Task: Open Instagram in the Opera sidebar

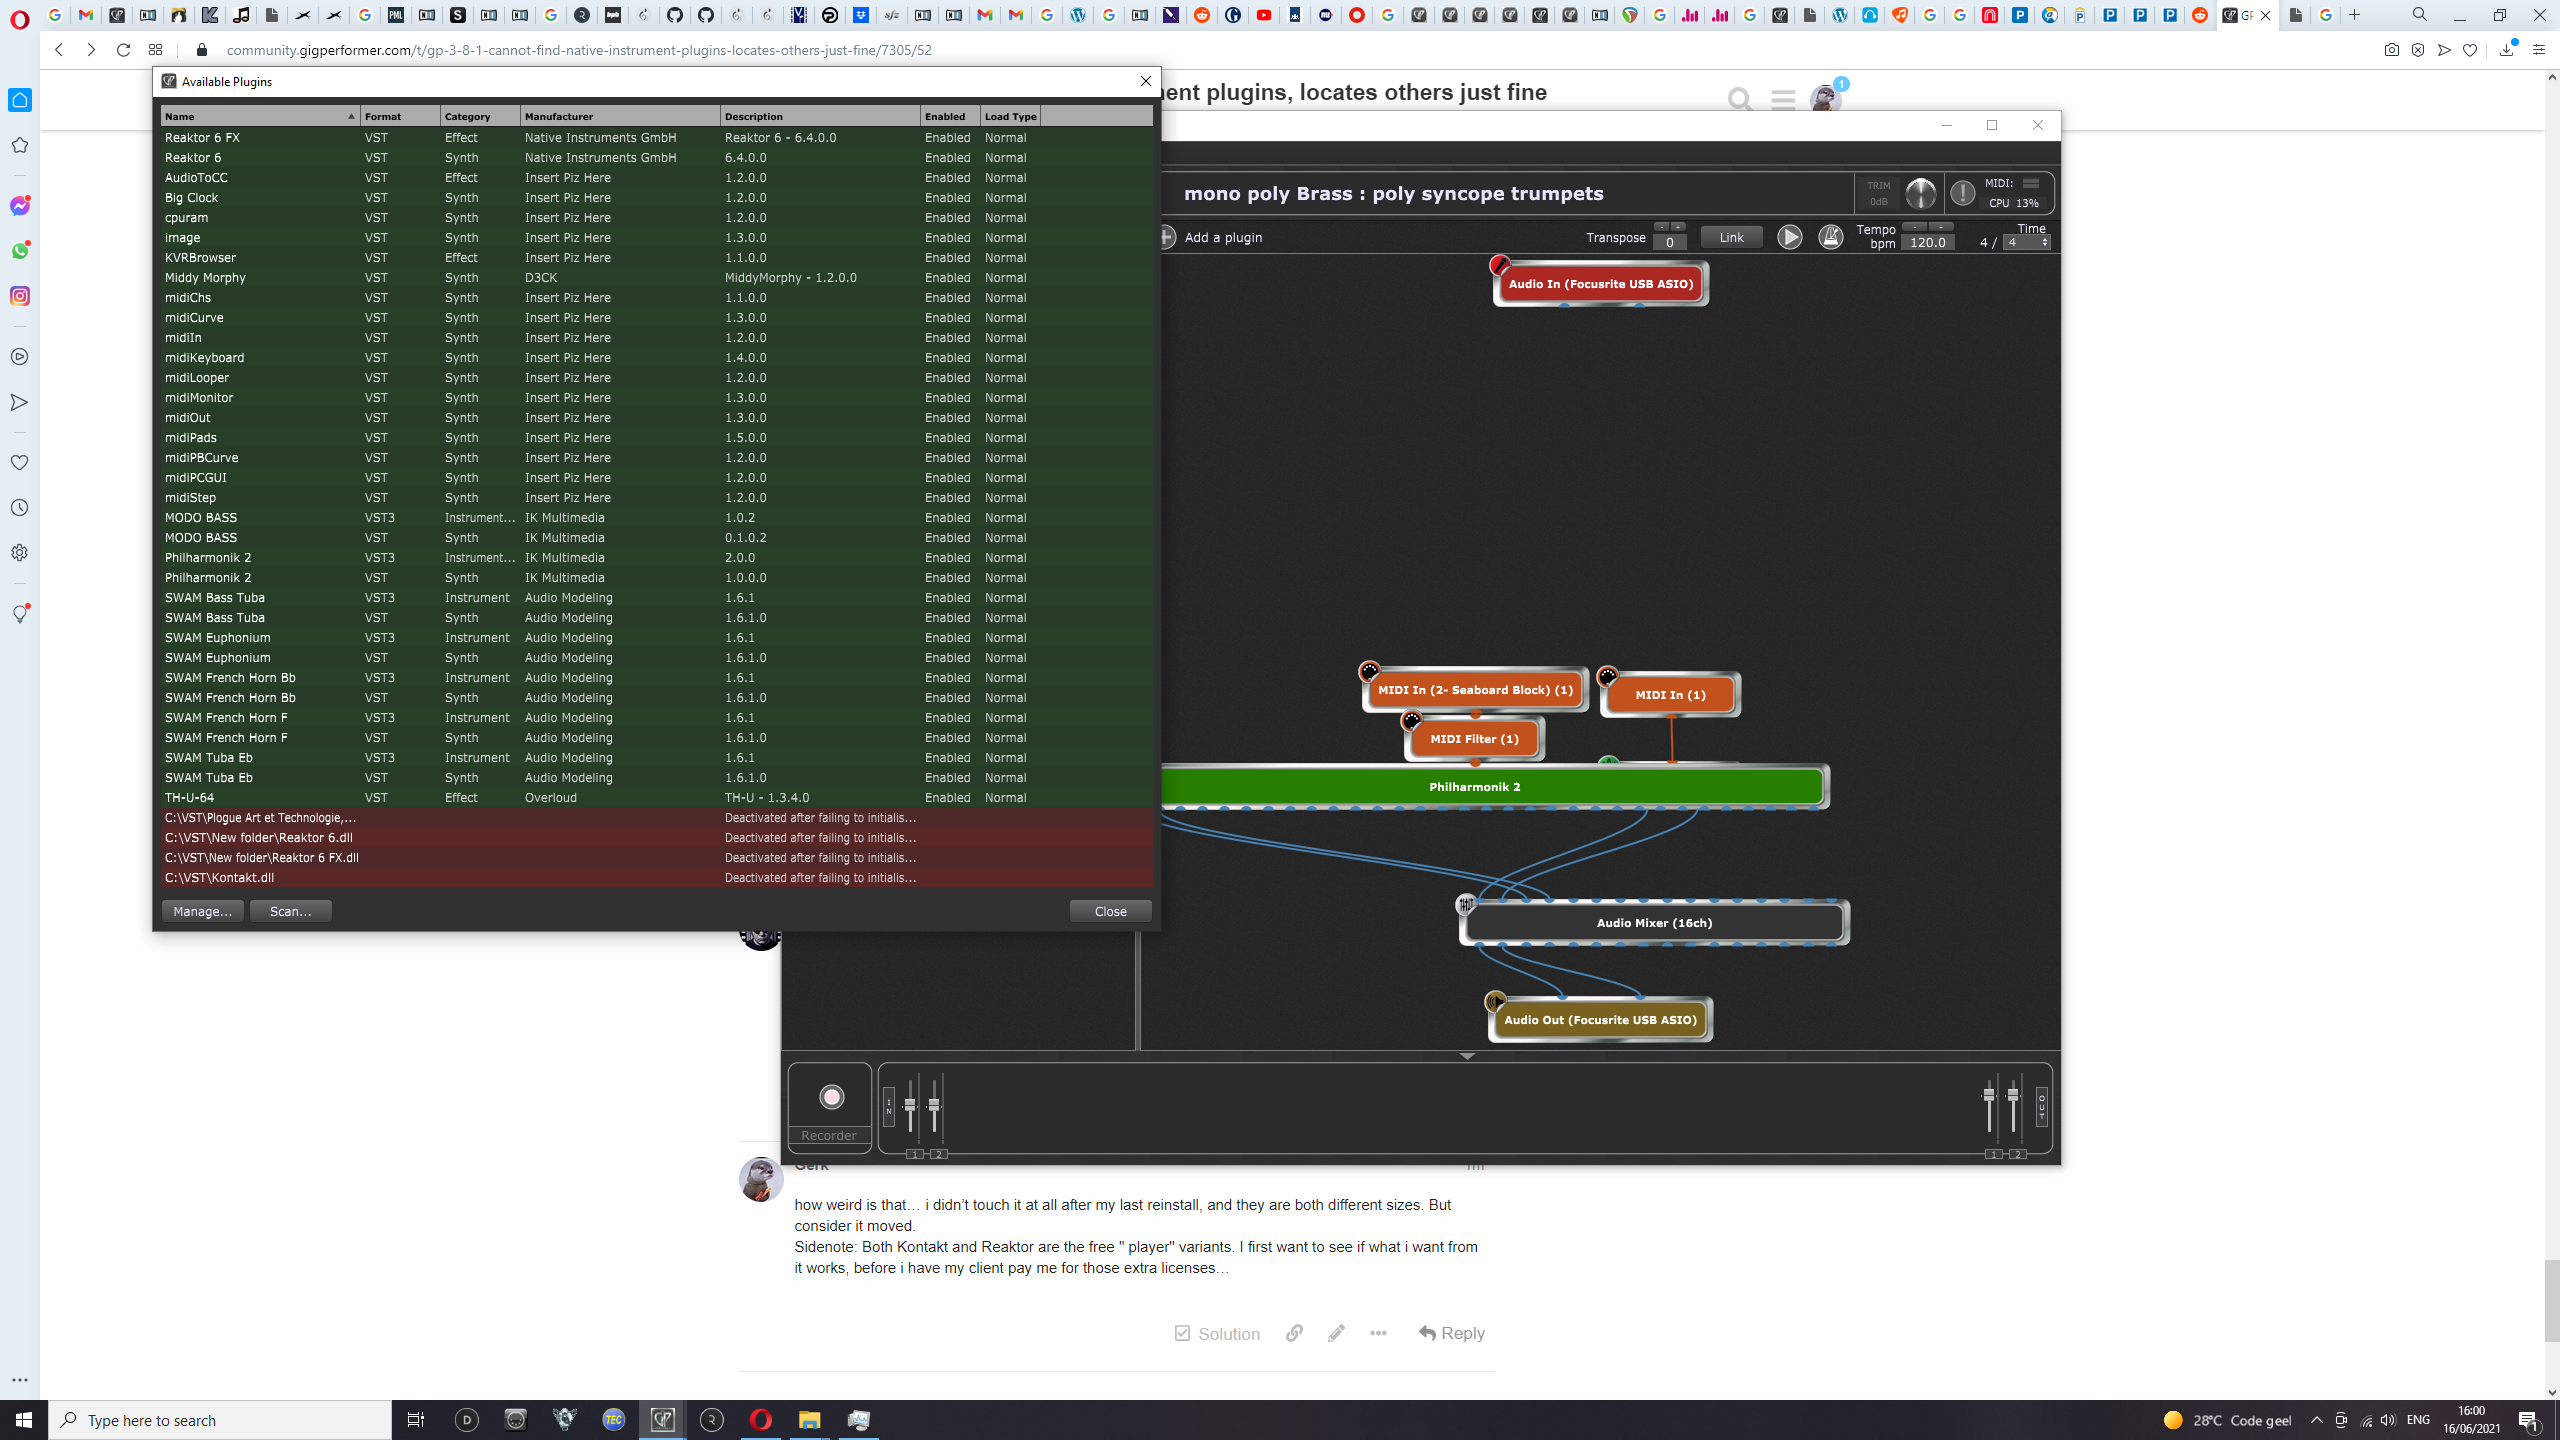Action: click(20, 296)
